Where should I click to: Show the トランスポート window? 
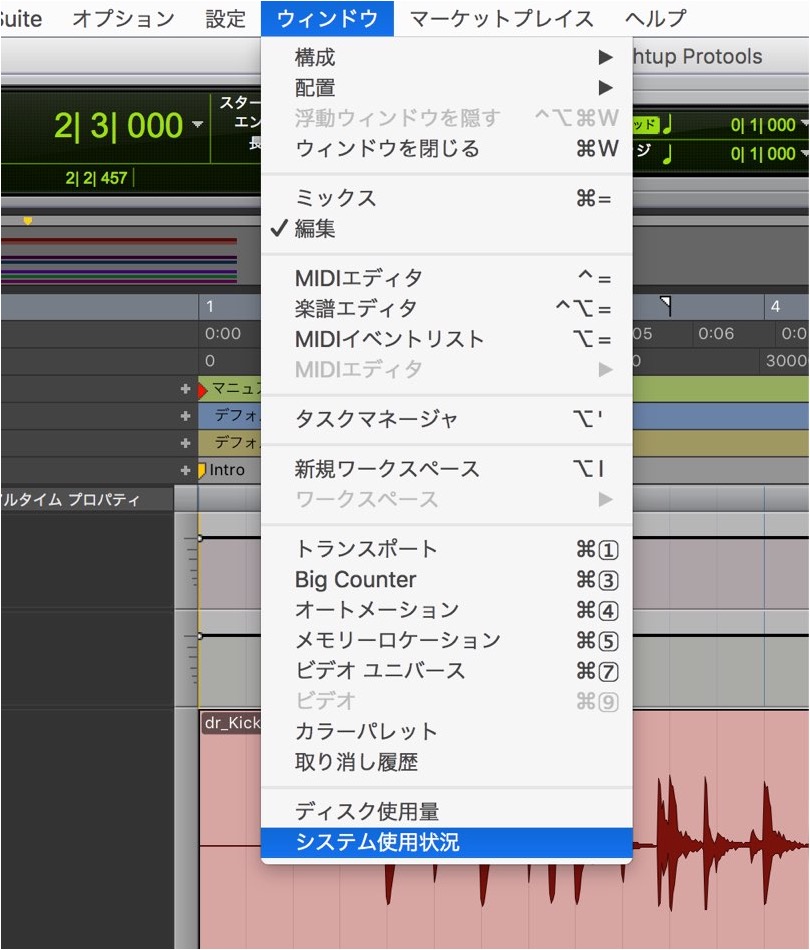click(x=446, y=549)
